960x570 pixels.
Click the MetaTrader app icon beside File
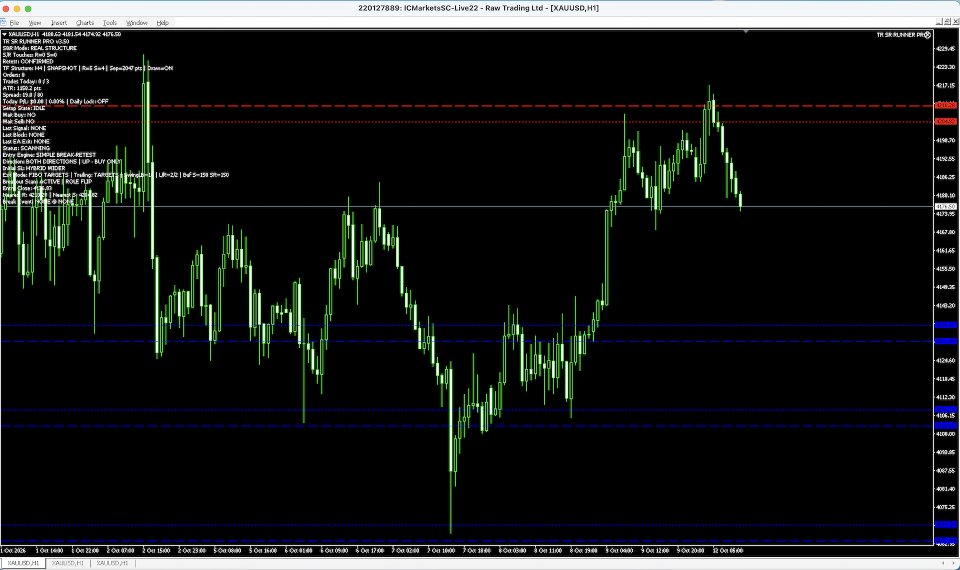(3, 23)
